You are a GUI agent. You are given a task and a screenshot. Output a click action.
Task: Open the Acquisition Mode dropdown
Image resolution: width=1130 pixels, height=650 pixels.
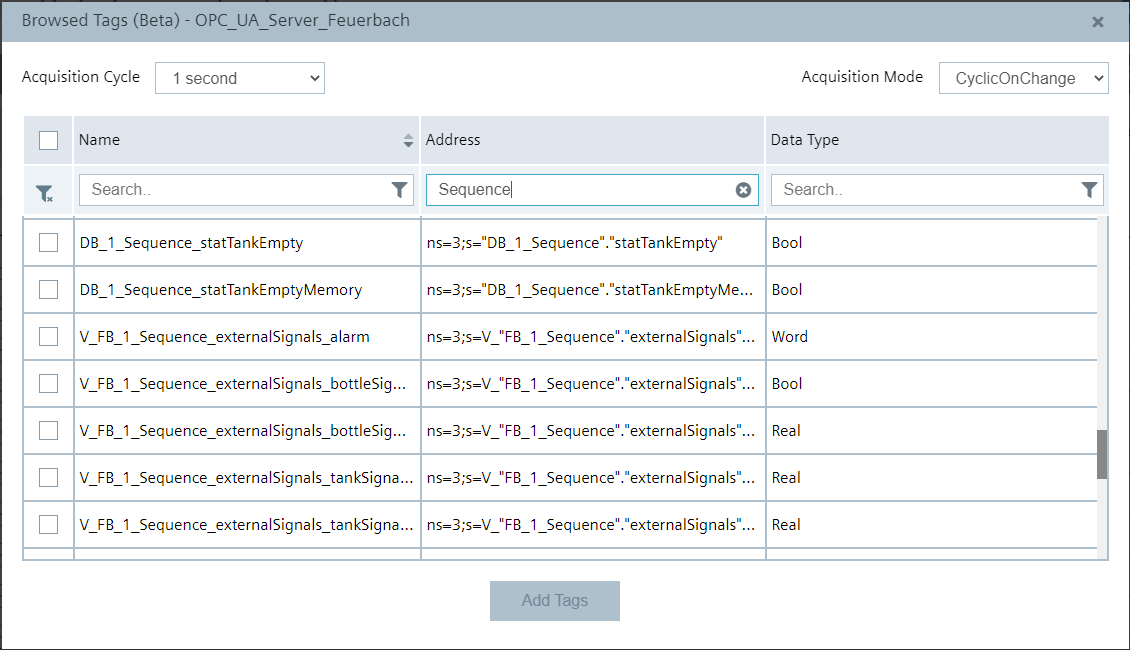coord(1023,77)
